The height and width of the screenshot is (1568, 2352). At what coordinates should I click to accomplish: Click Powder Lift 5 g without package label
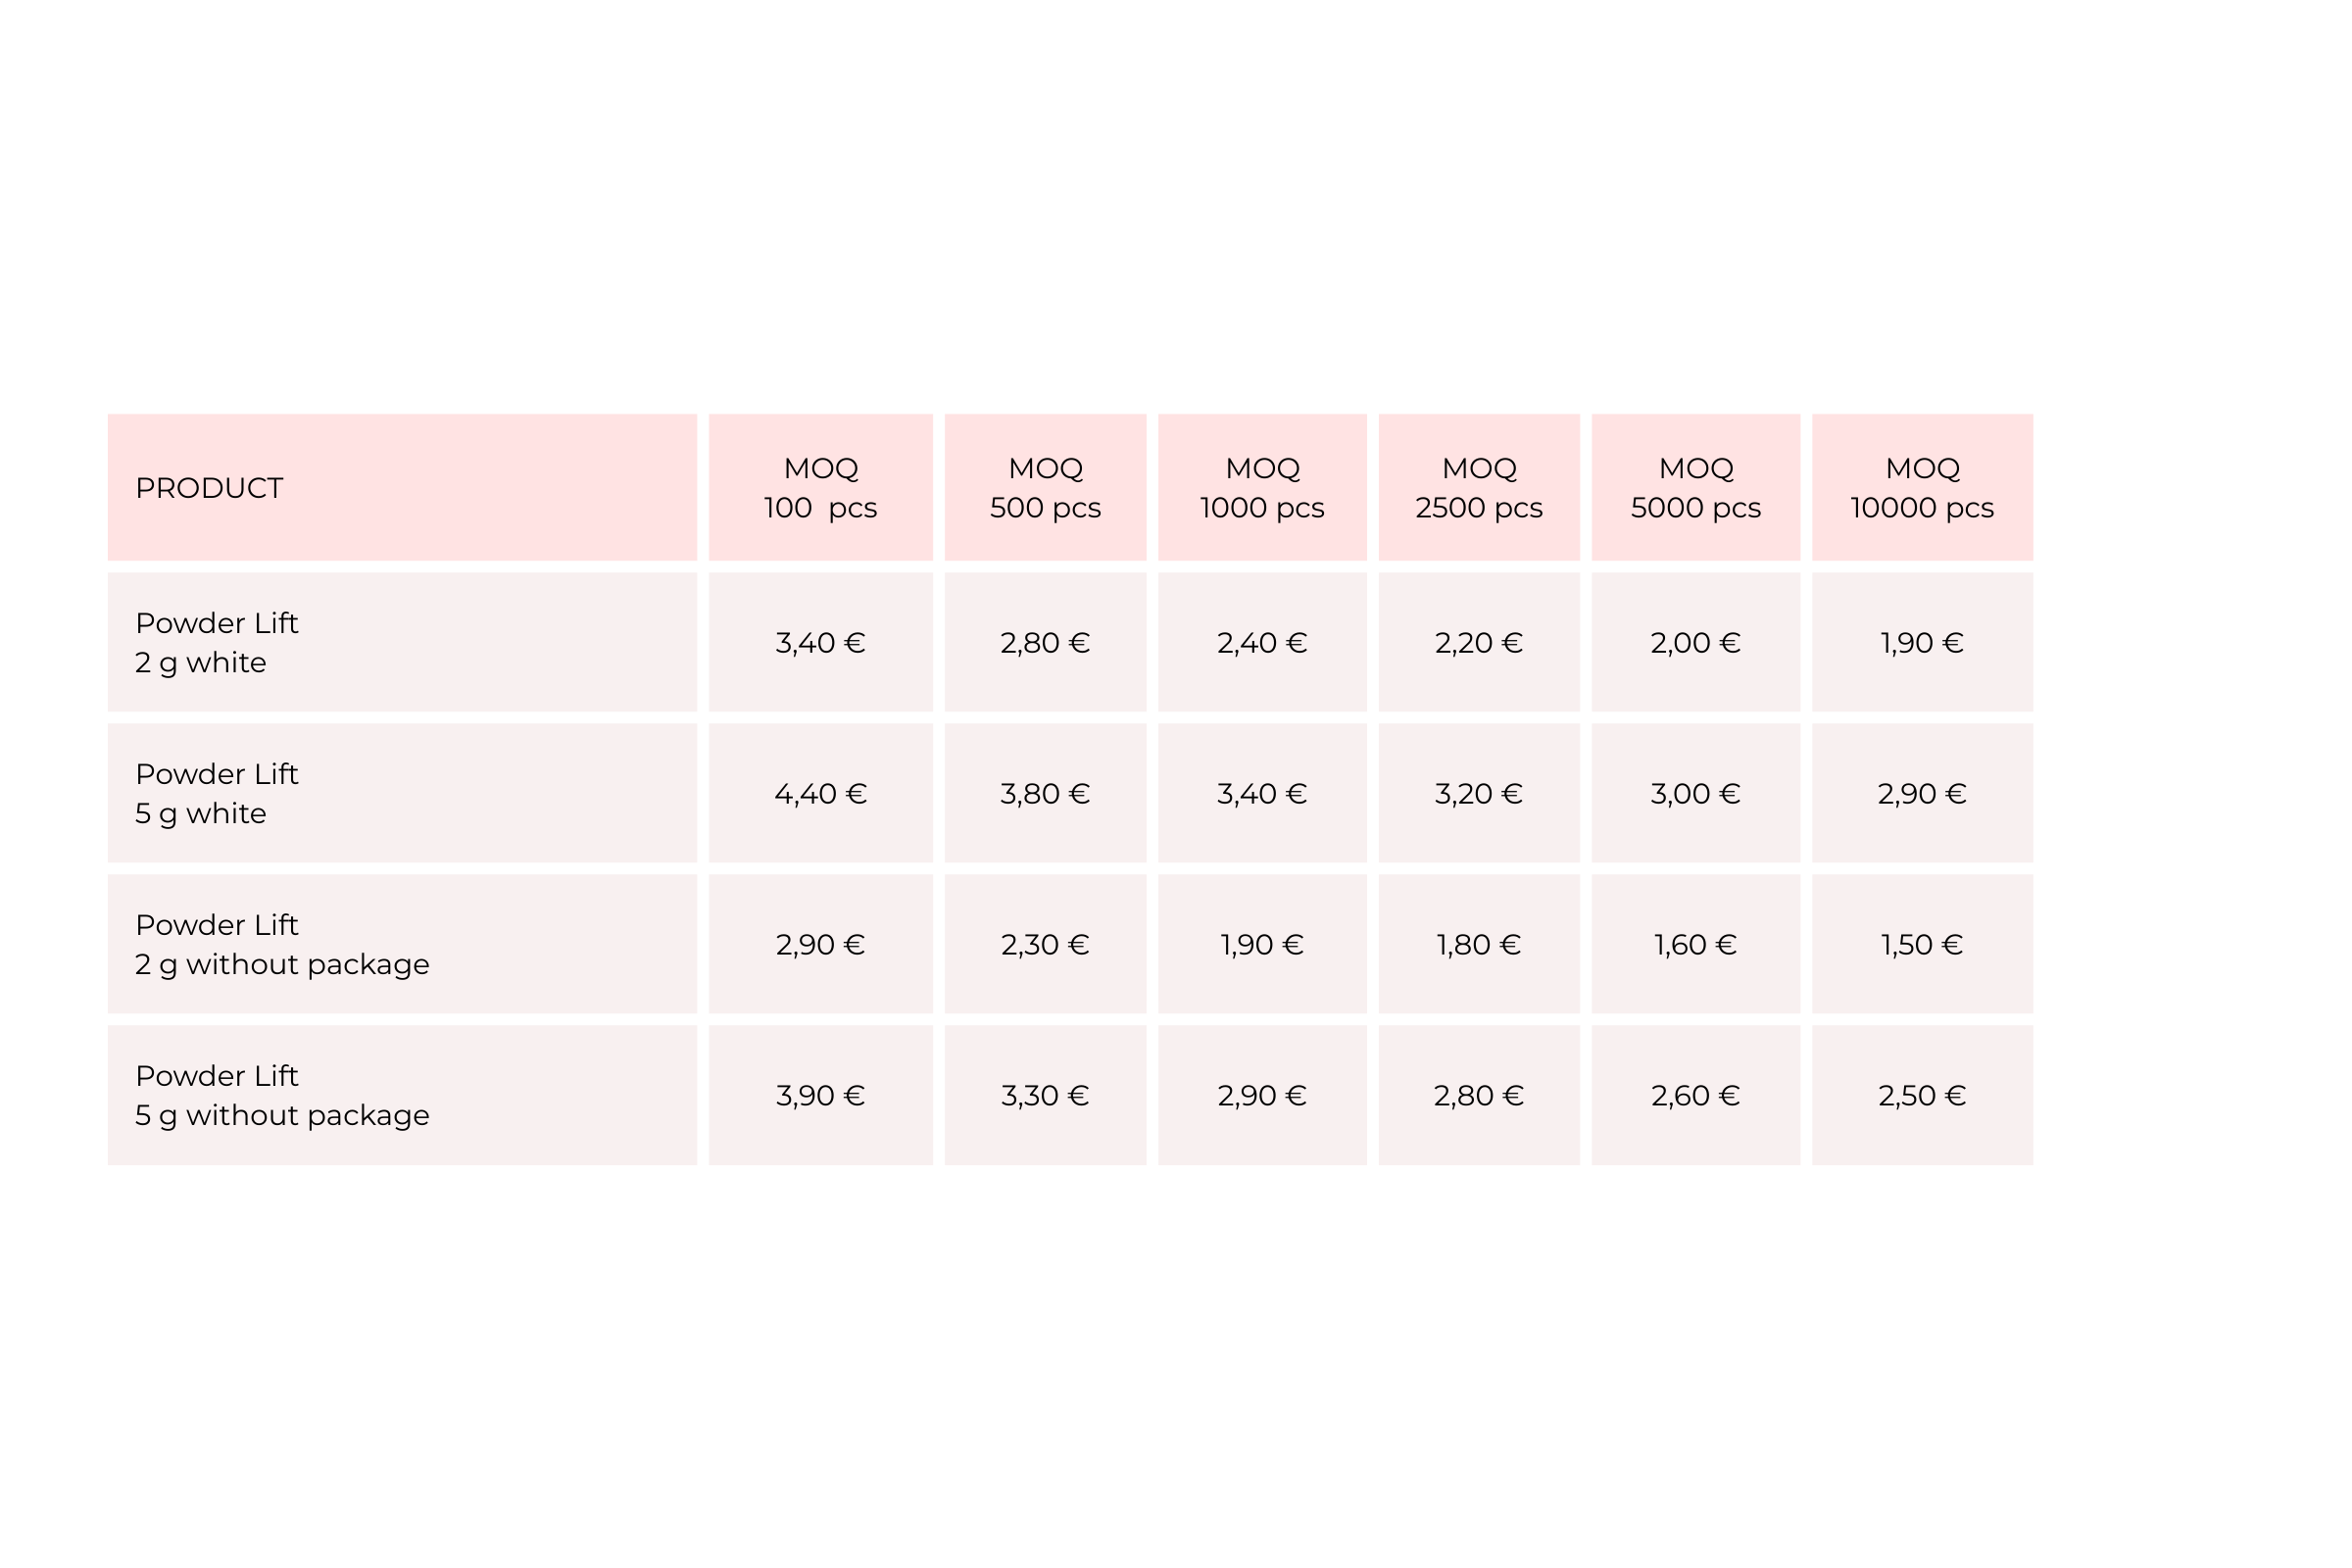pyautogui.click(x=282, y=1096)
